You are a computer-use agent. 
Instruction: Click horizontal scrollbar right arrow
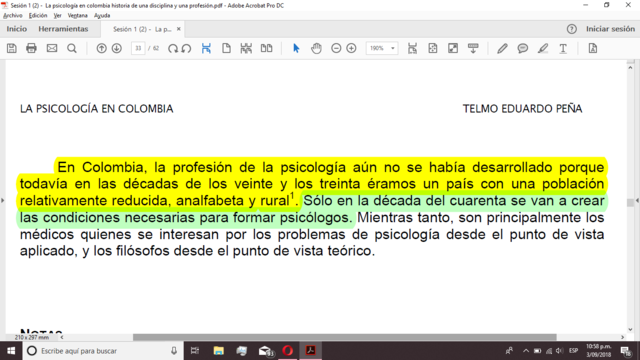tap(622, 338)
